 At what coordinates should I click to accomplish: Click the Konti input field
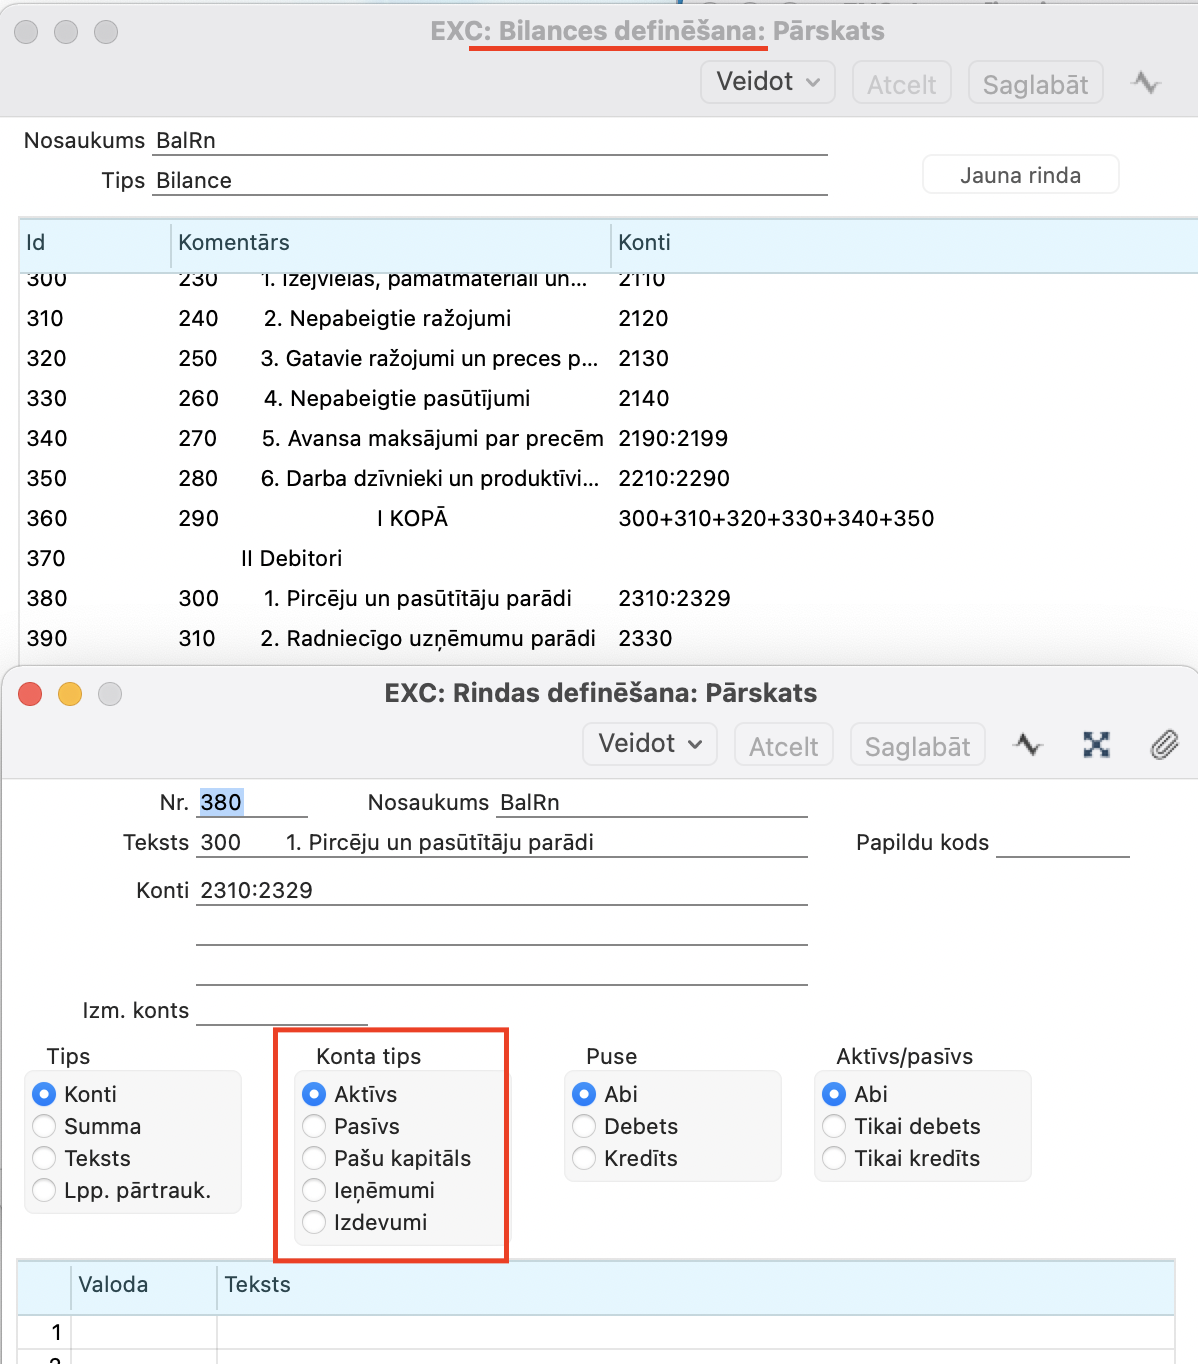502,891
